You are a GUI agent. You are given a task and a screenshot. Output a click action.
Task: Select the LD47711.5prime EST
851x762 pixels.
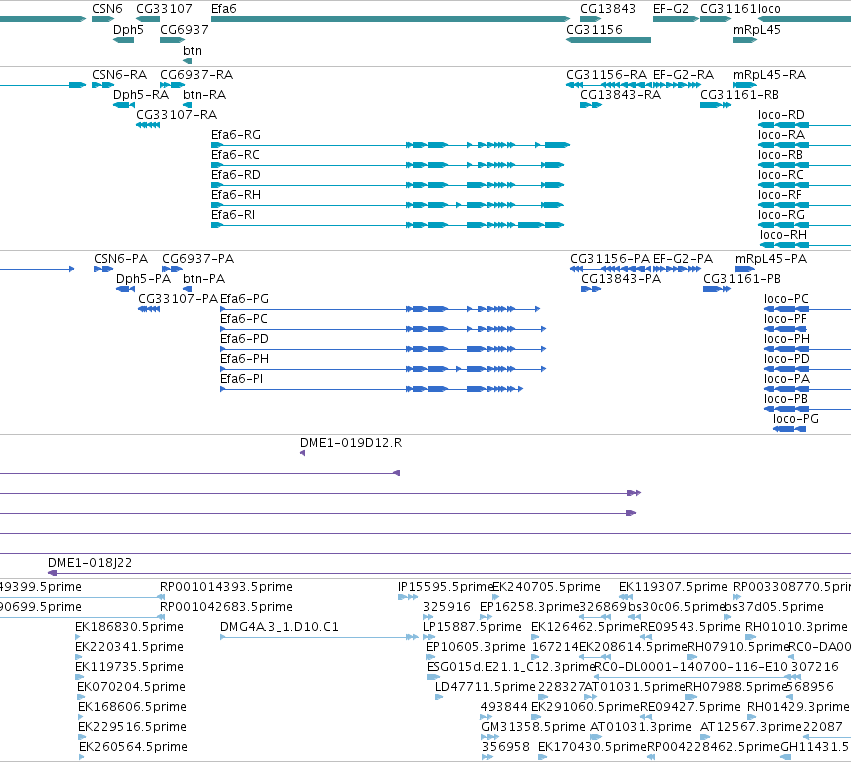point(439,697)
